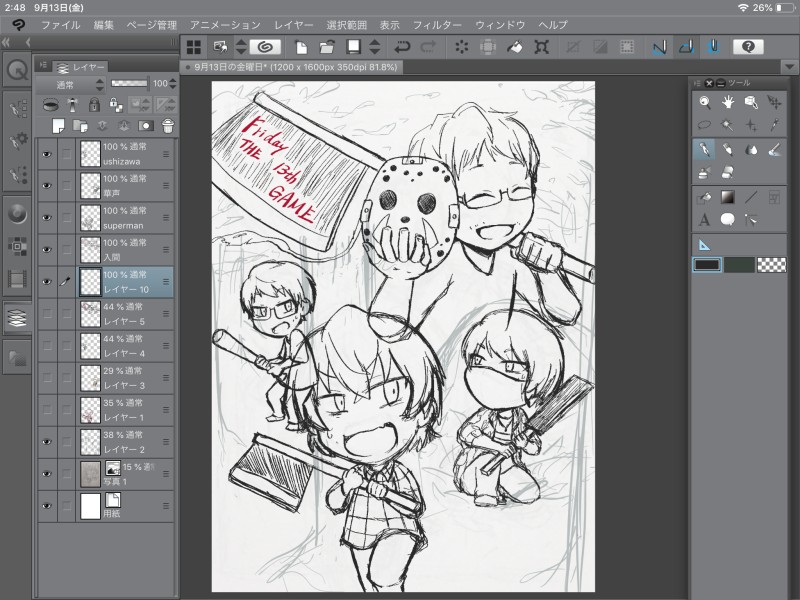Screen dimensions: 800x600
Task: Select the main drawing color swatch
Action: coord(707,265)
